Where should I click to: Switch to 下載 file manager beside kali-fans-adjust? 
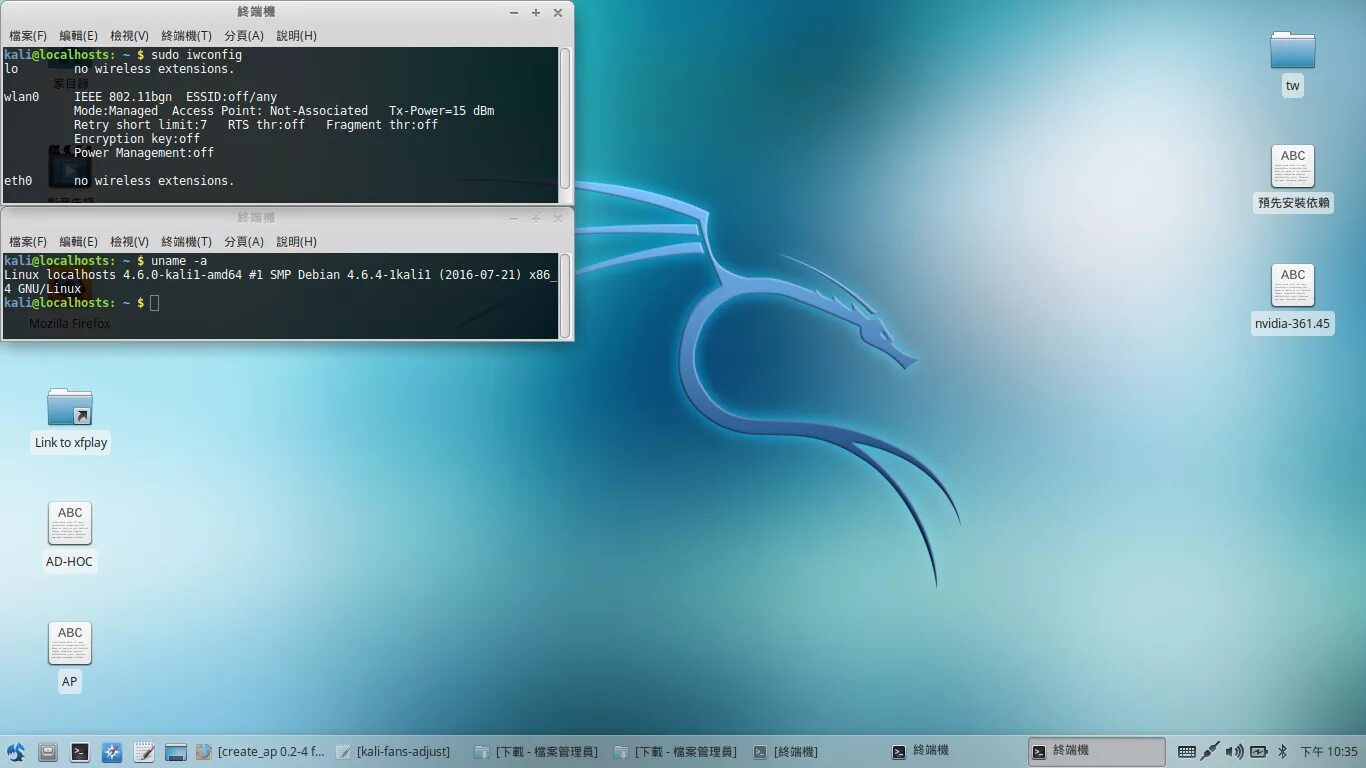[x=537, y=752]
